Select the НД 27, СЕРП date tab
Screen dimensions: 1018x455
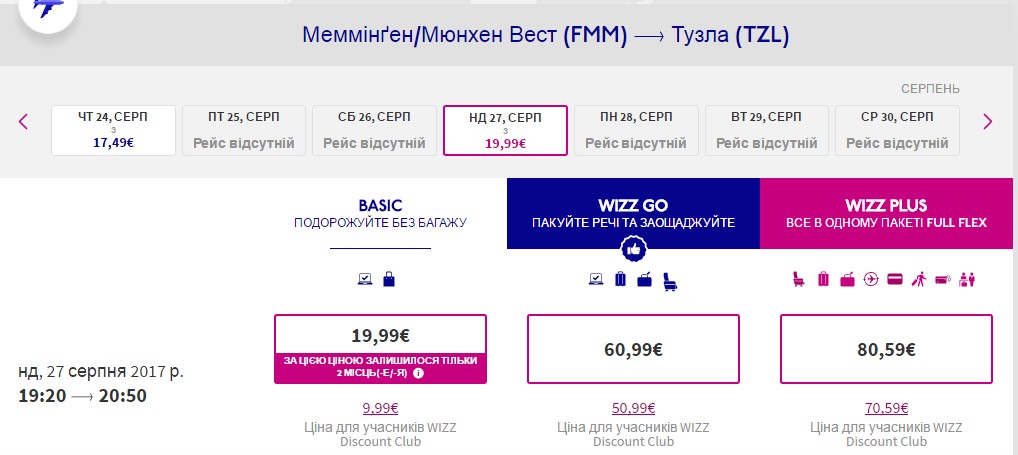pos(505,131)
